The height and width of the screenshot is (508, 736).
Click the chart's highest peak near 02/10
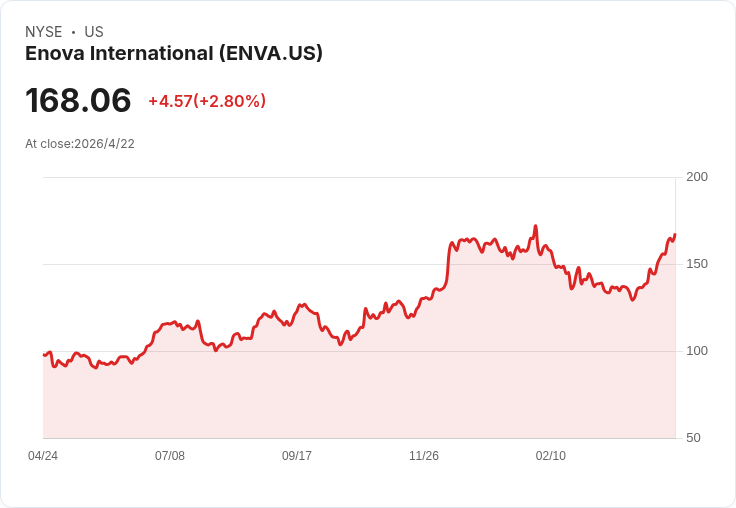point(536,226)
